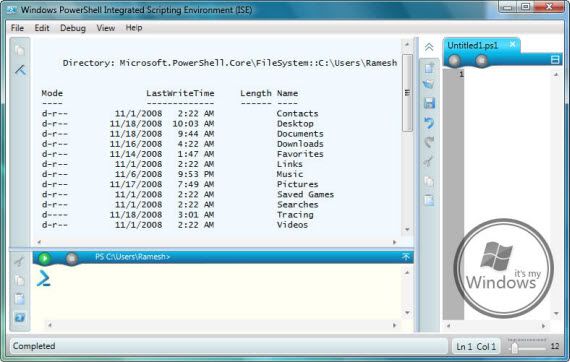Viewport: 570px width, 362px height.
Task: Click command pane scroll-down arrow
Action: point(407,313)
